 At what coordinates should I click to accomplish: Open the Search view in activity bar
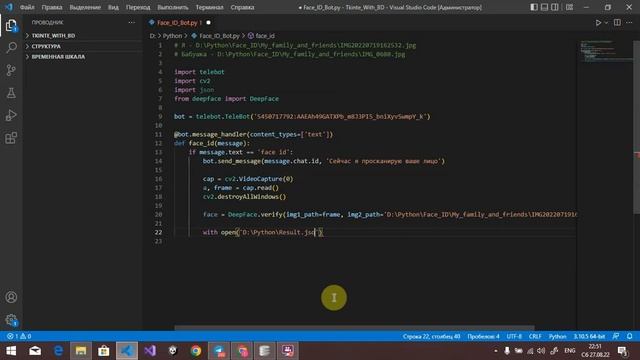click(11, 47)
